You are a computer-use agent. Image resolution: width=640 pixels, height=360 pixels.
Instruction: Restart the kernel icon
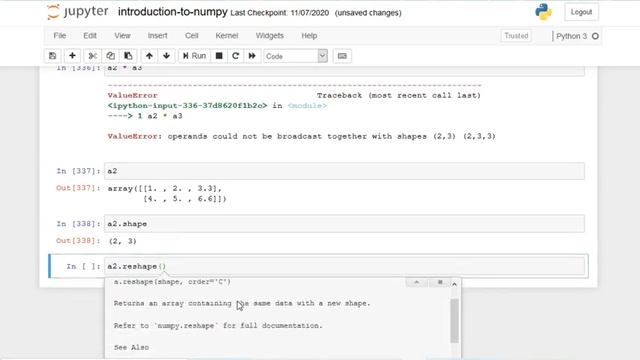pyautogui.click(x=236, y=56)
